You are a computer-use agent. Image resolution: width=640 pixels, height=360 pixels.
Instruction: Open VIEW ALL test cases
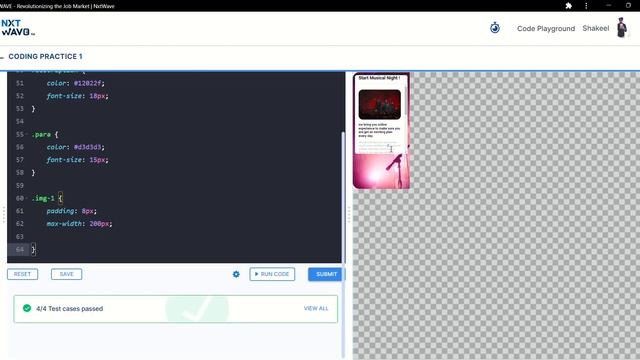[x=316, y=308]
